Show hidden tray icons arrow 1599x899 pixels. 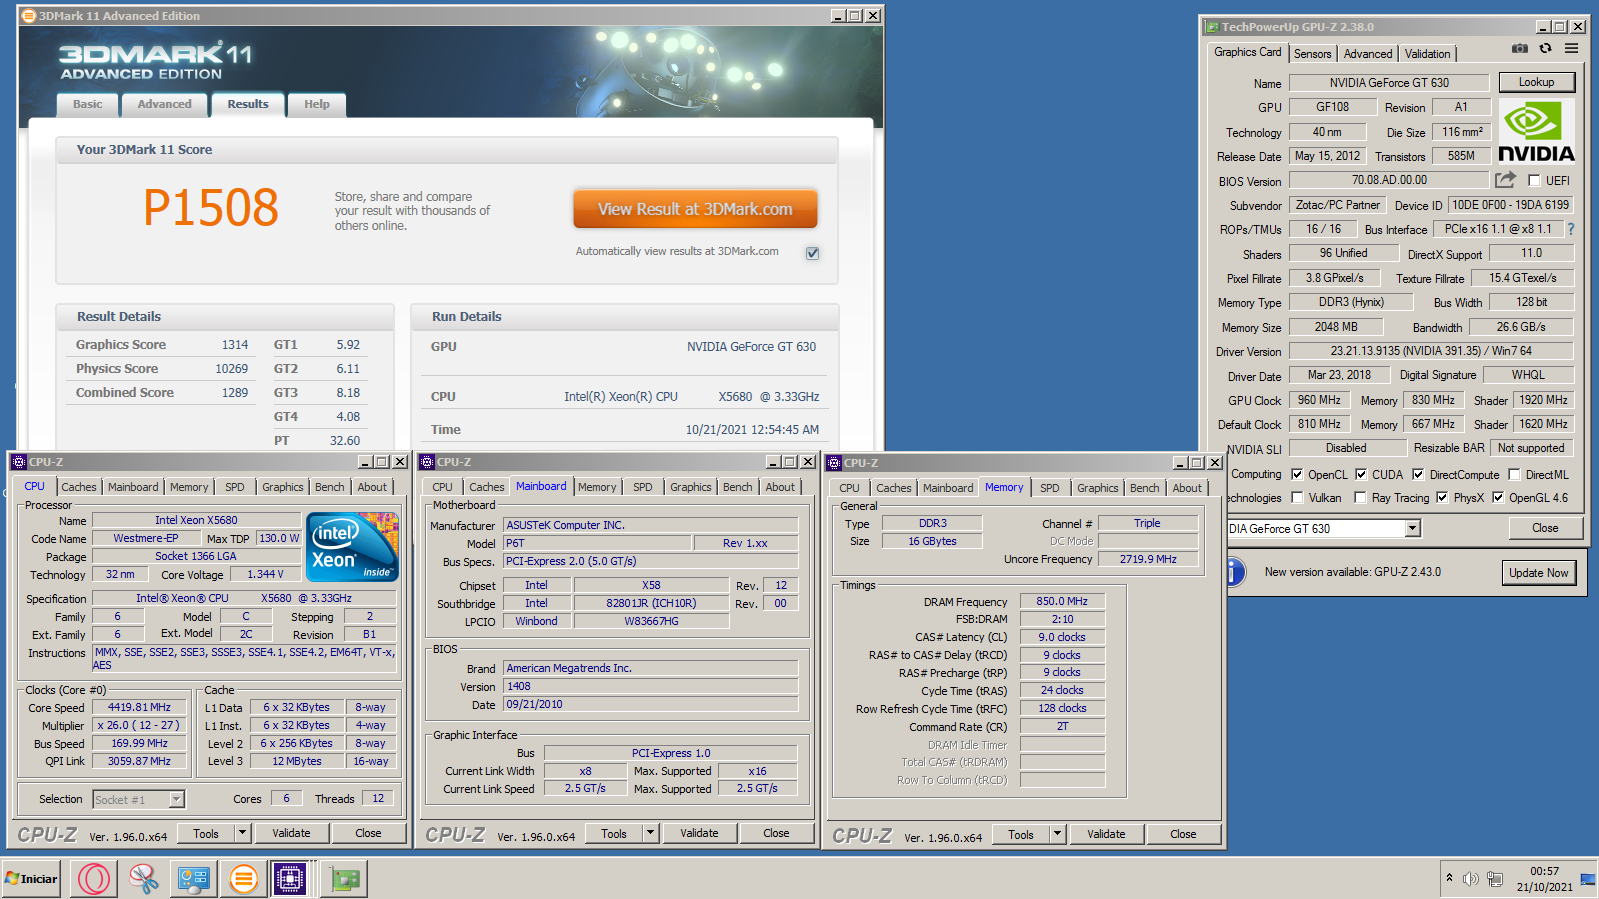[x=1449, y=878]
